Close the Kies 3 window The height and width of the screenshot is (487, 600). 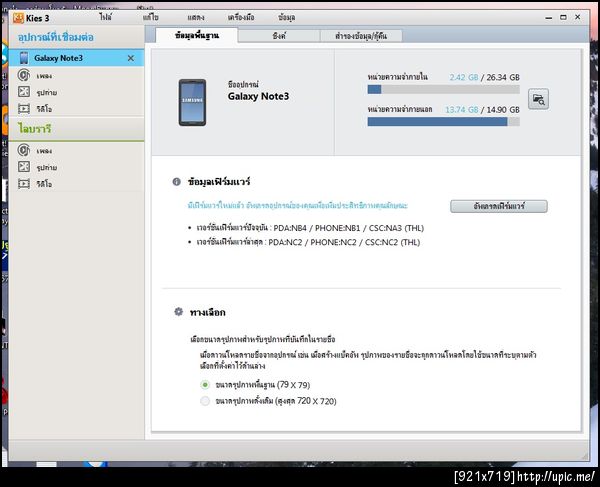(578, 17)
